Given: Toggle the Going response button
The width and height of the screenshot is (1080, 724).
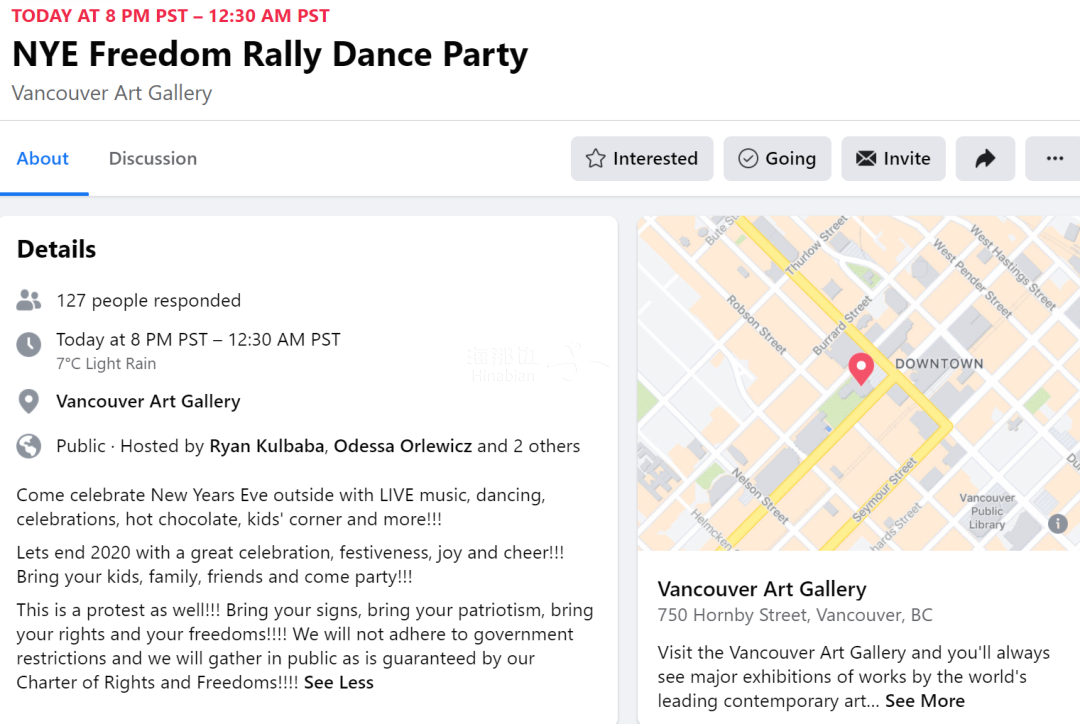Looking at the screenshot, I should [777, 159].
